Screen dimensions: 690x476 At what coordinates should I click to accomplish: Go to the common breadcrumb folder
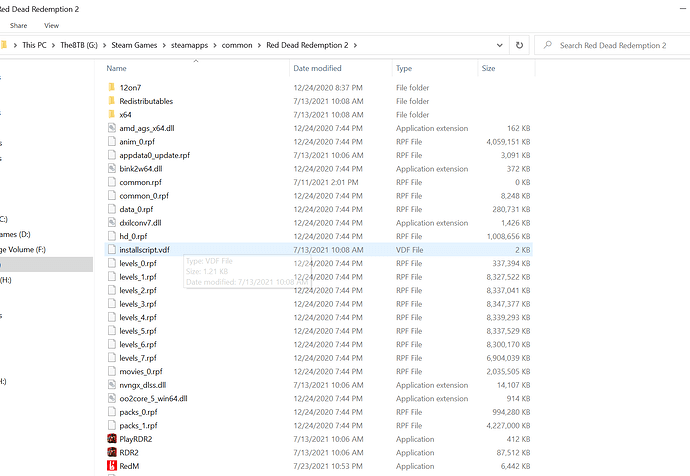237,45
